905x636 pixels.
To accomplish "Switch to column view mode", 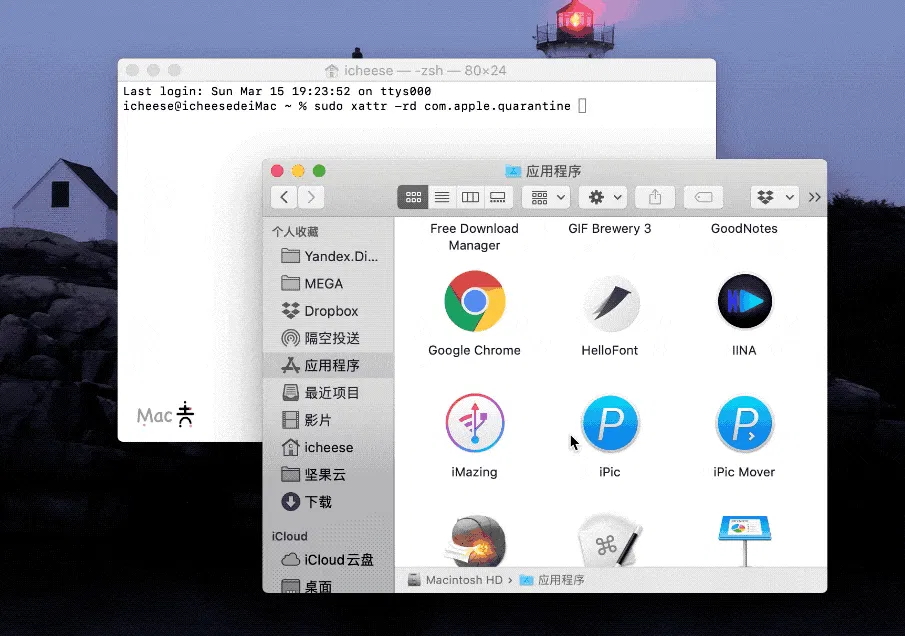I will pos(470,197).
